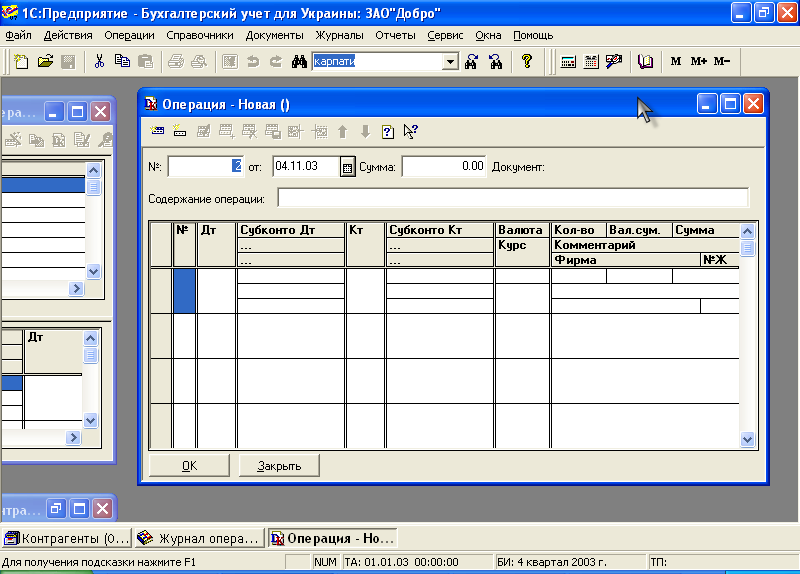Click the date field showing 04.11.03

[306, 166]
